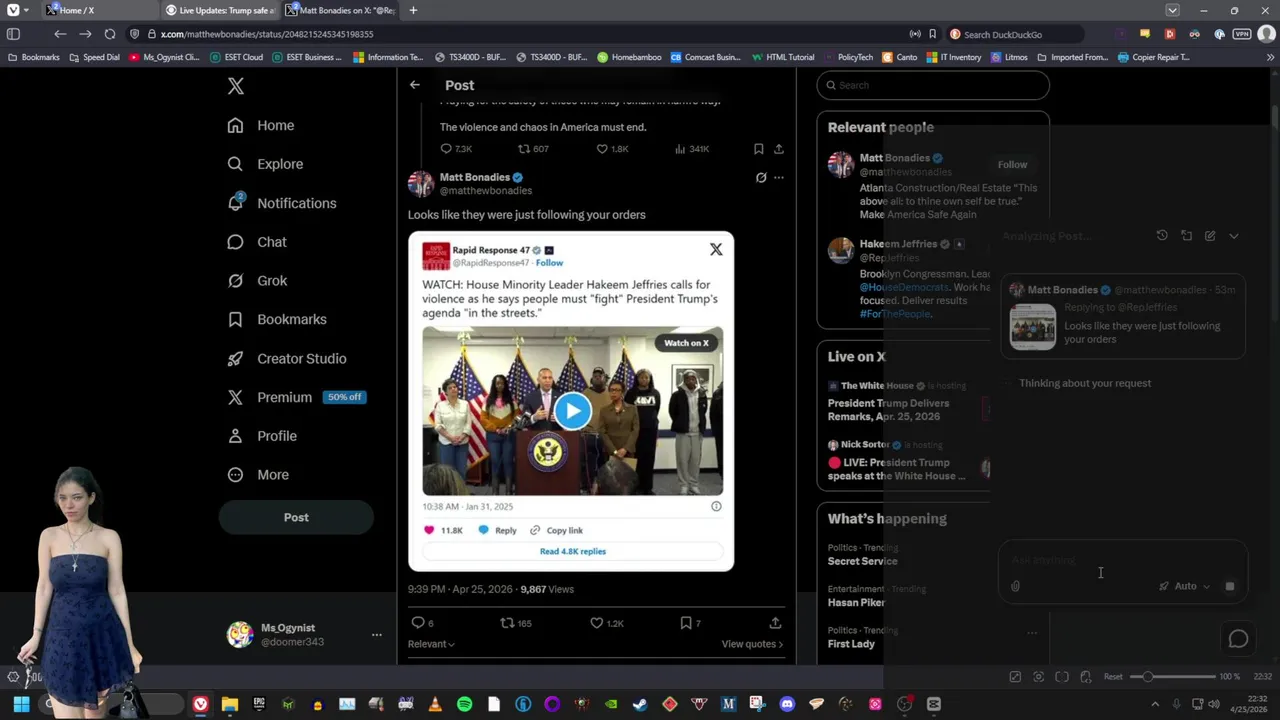The image size is (1280, 720).
Task: Click the Ask anything Grok input
Action: tap(1122, 560)
